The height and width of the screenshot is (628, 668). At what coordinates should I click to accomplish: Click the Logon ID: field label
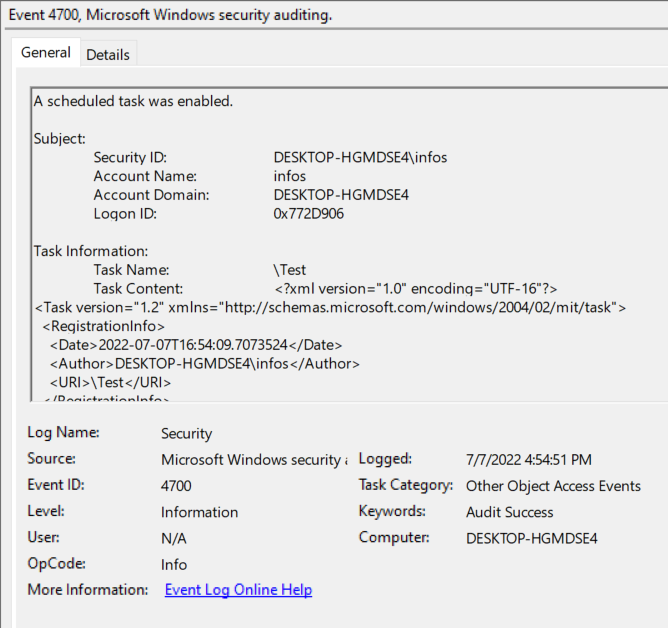(x=125, y=214)
